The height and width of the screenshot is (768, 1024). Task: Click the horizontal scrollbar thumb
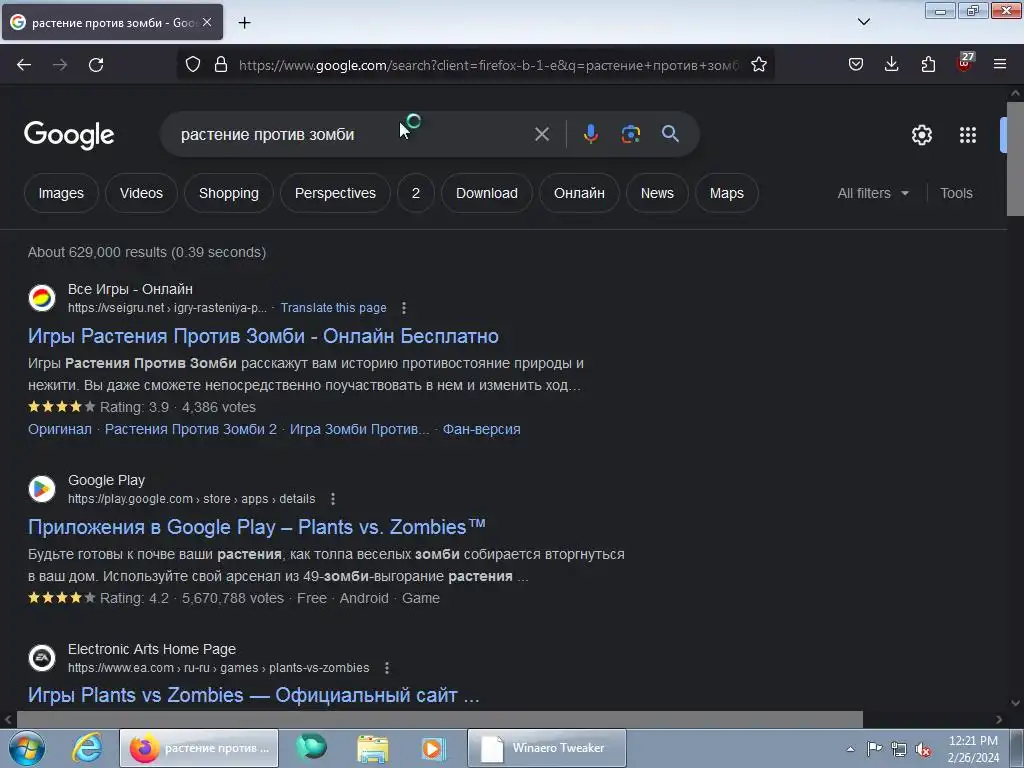(x=440, y=719)
